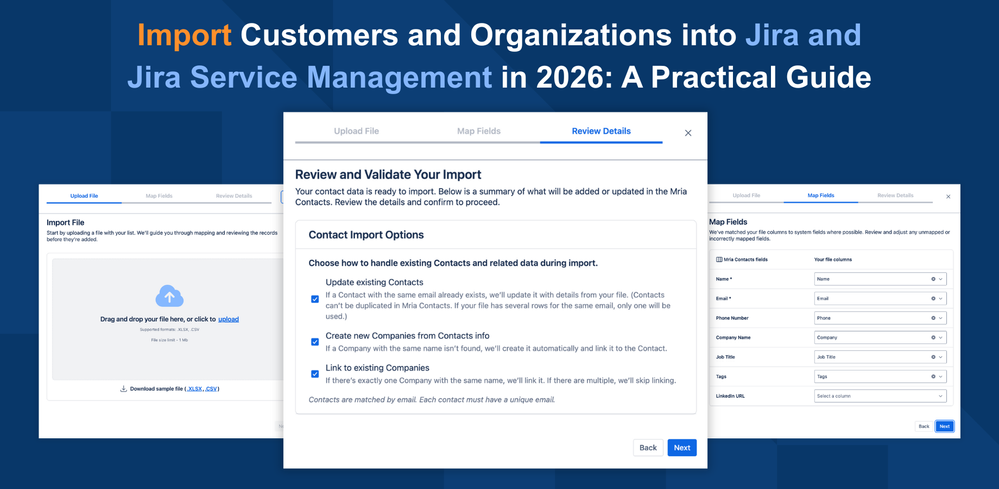The height and width of the screenshot is (489, 999).
Task: Select Map Fields tab in Import File dialog
Action: click(x=159, y=195)
